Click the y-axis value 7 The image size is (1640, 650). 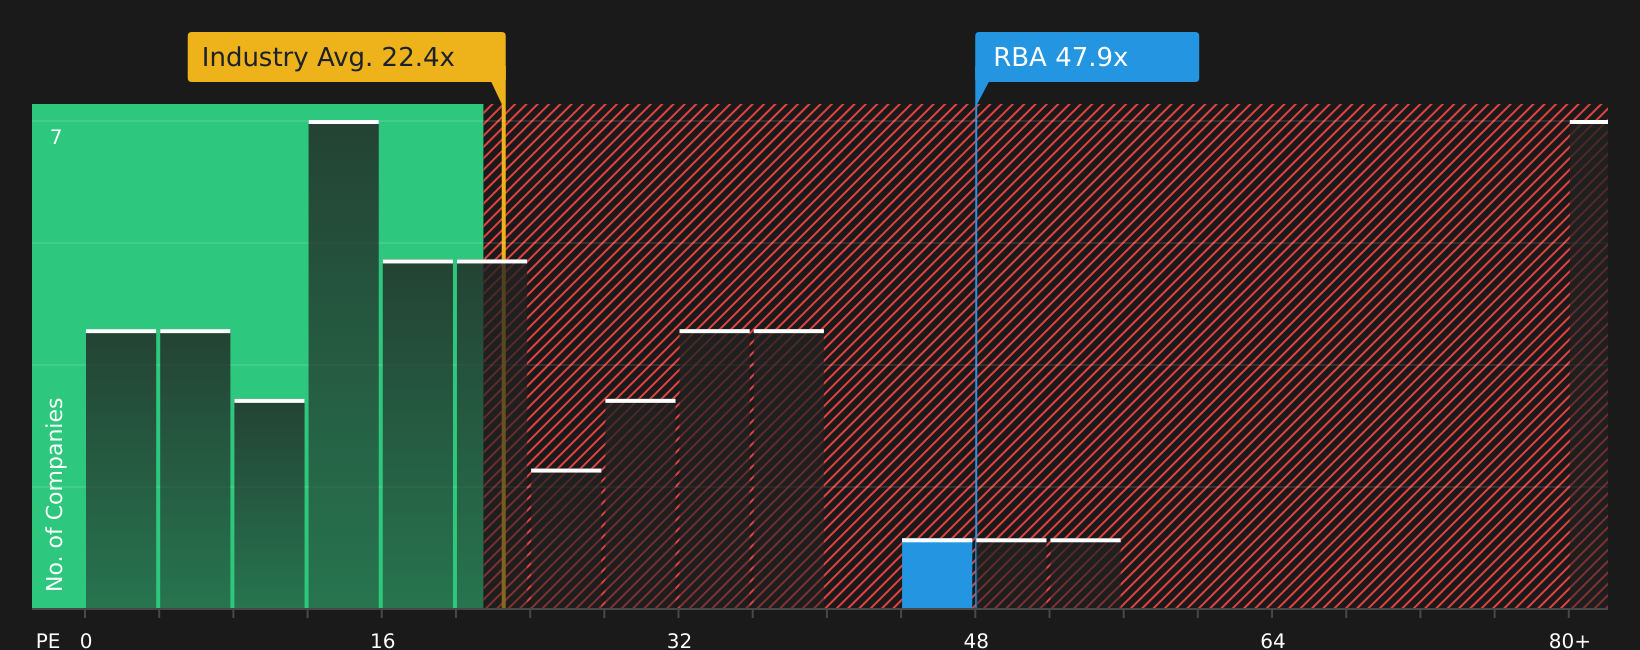coord(56,138)
